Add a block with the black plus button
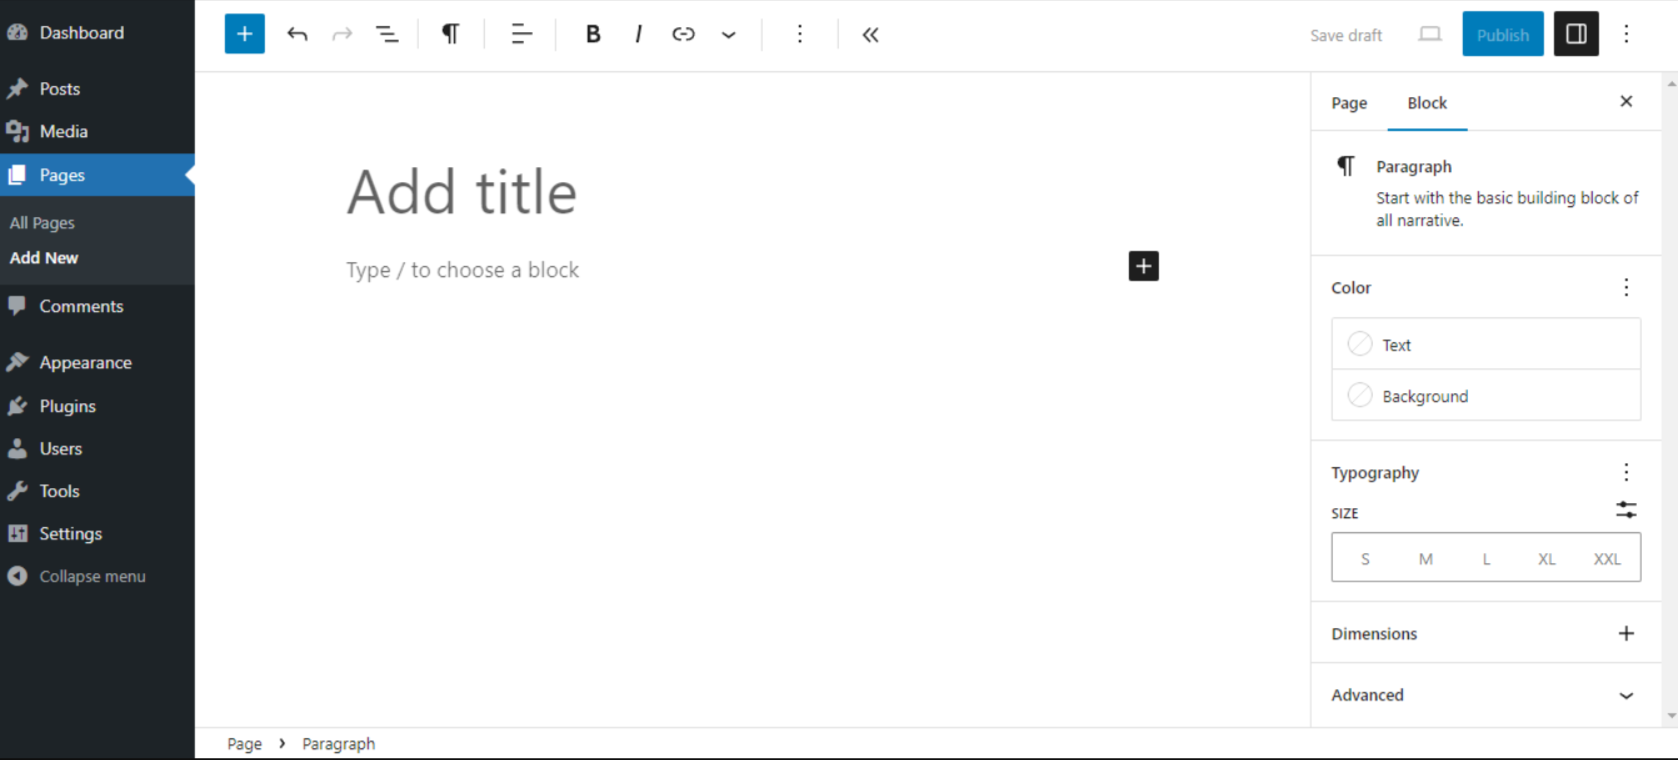The image size is (1678, 760). [x=1143, y=266]
